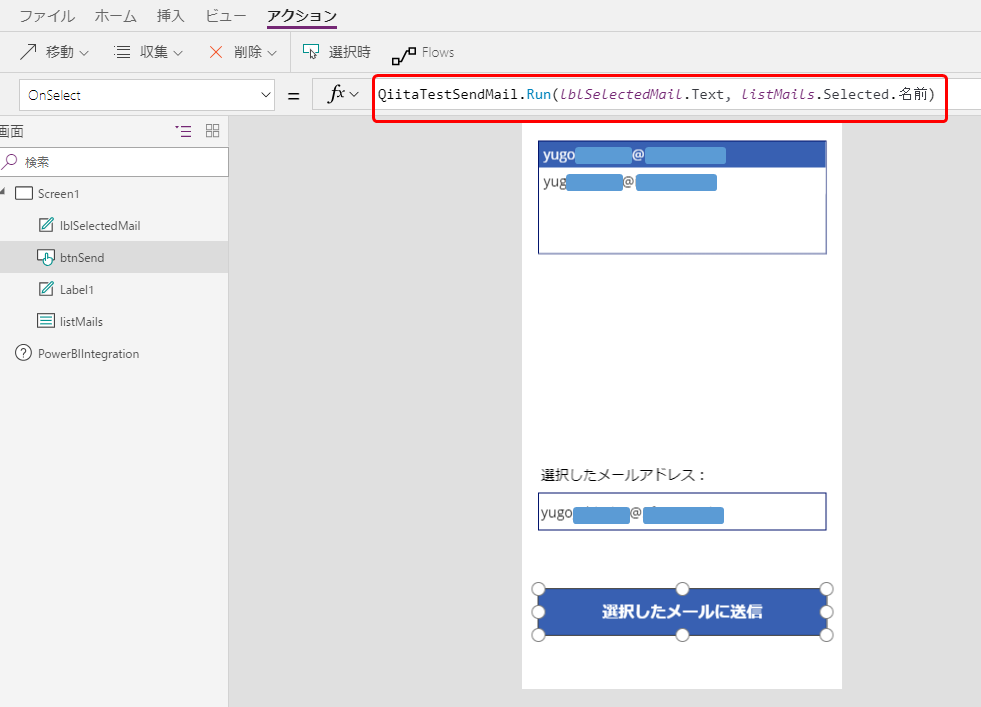Viewport: 981px width, 707px height.
Task: Click the label icon next to Label1
Action: 44,289
